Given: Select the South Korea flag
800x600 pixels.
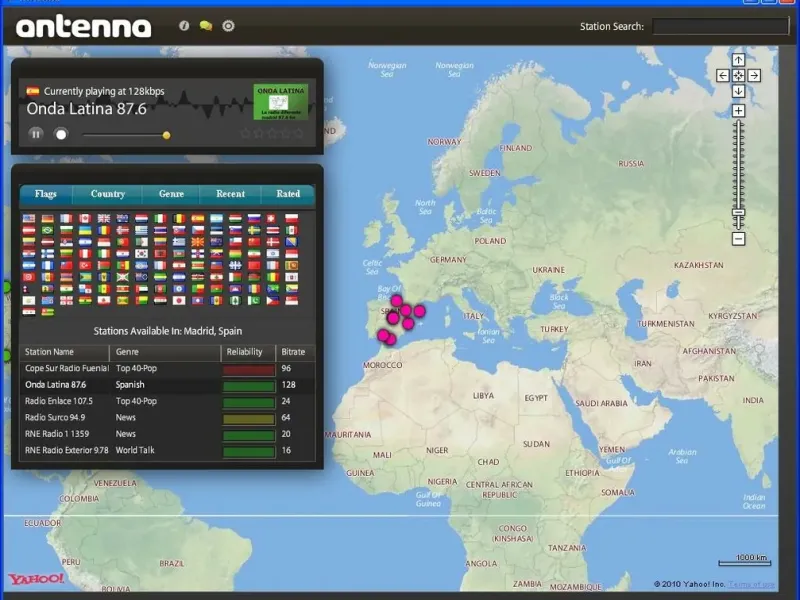Looking at the screenshot, I should coord(141,254).
